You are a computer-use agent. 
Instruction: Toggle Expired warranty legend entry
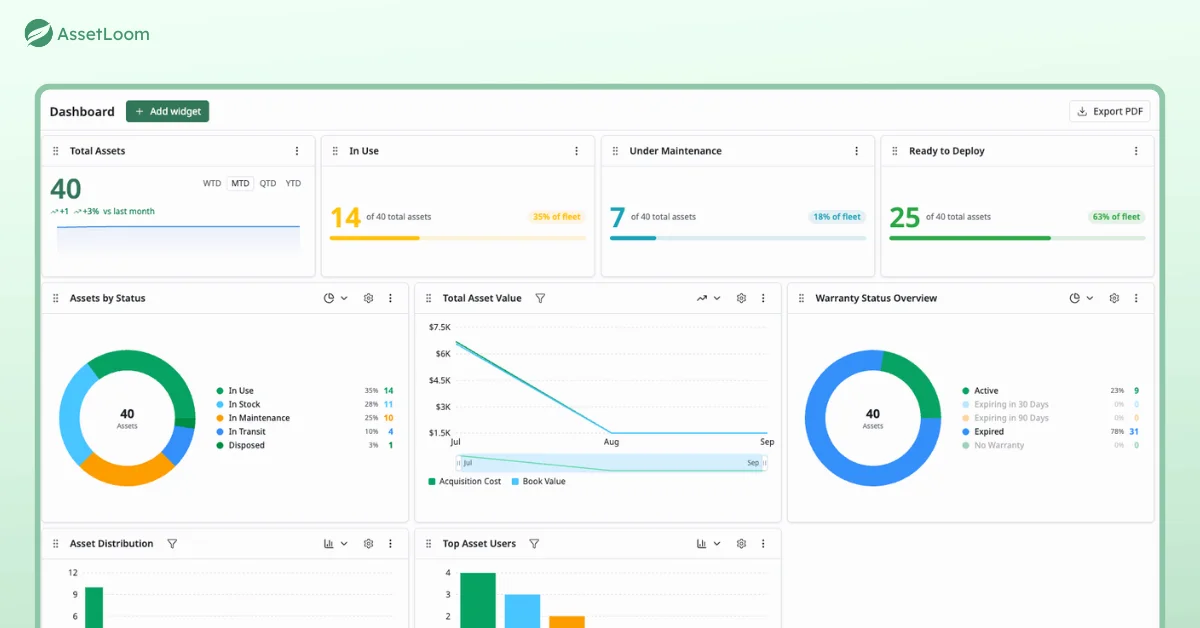pyautogui.click(x=1050, y=432)
